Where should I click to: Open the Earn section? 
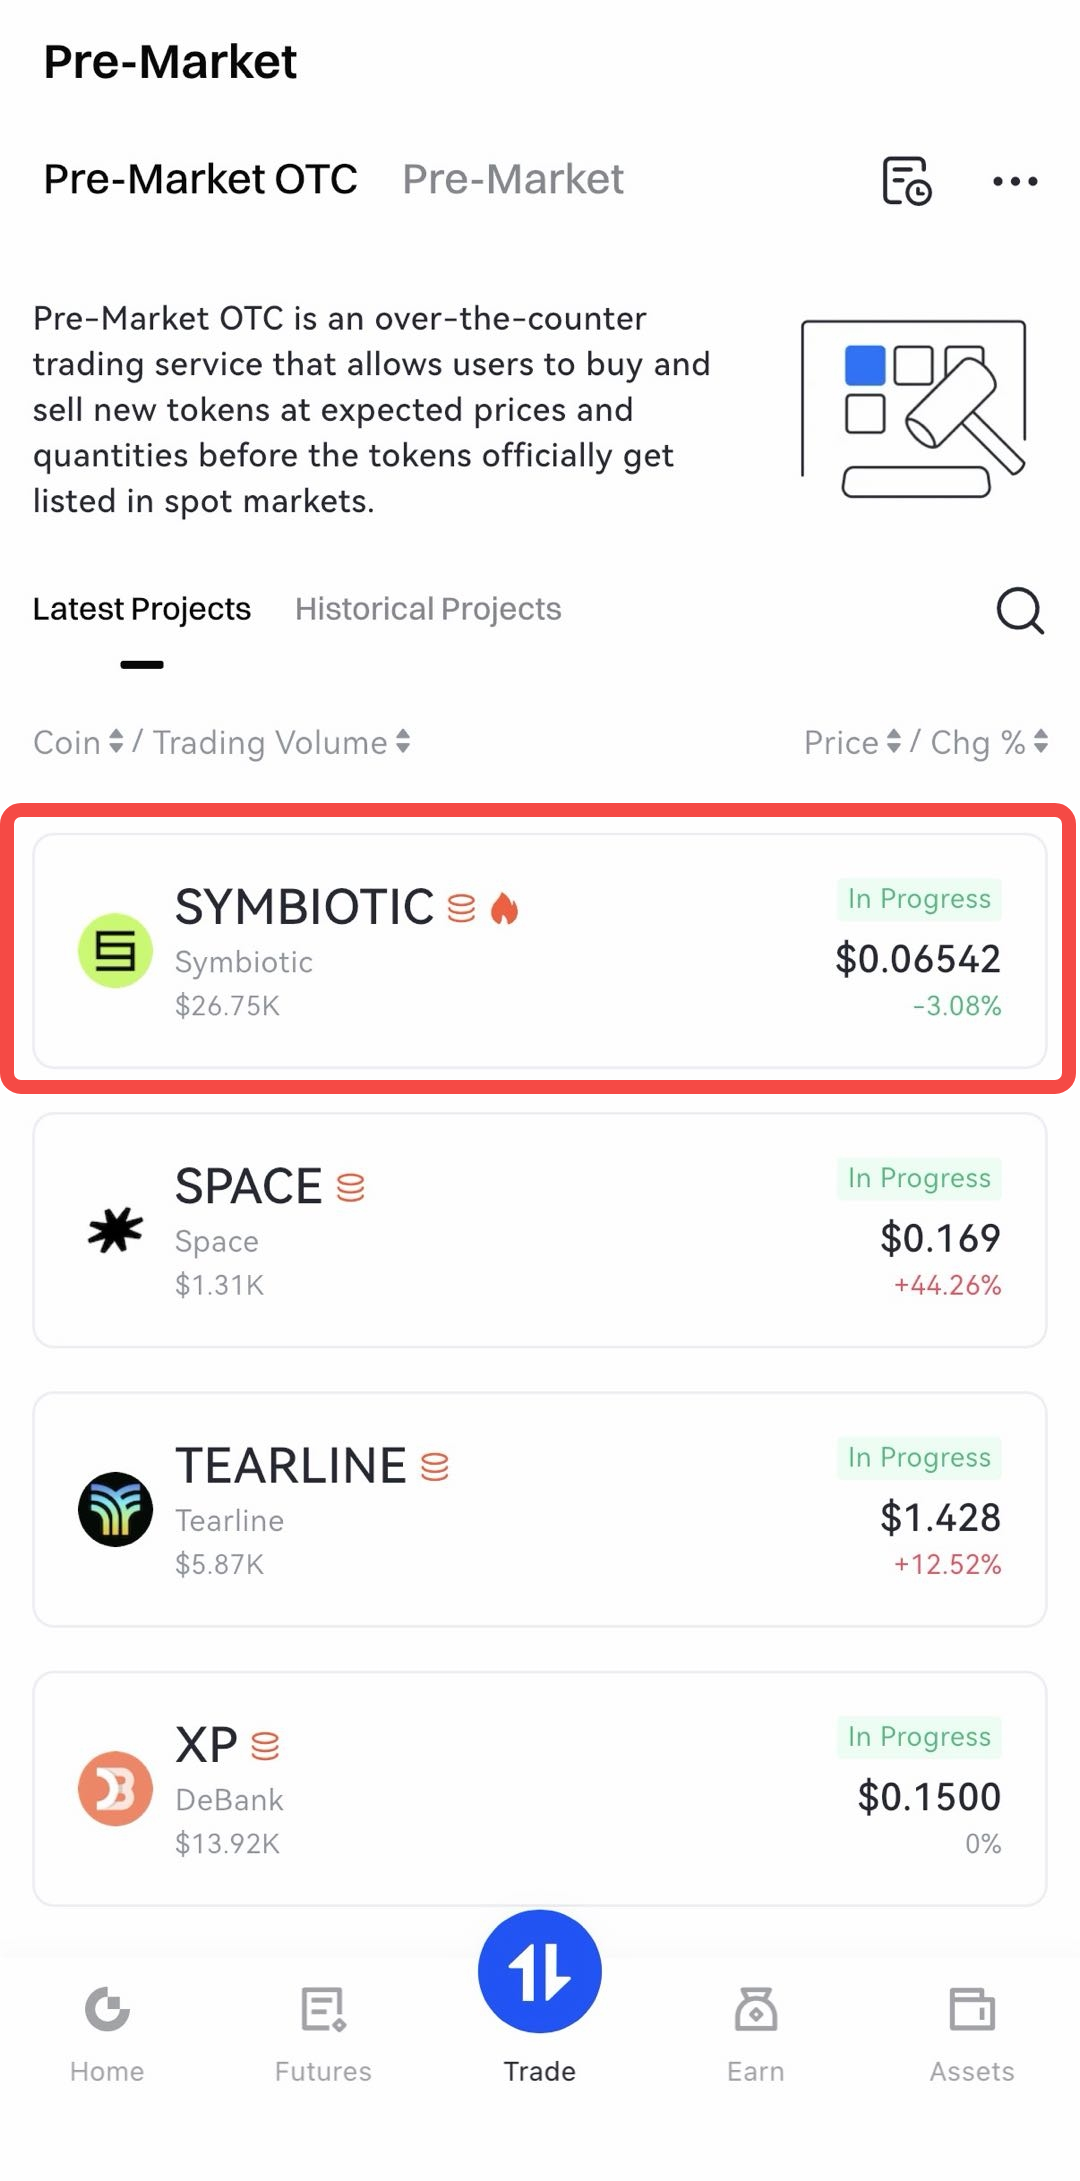pyautogui.click(x=755, y=2032)
